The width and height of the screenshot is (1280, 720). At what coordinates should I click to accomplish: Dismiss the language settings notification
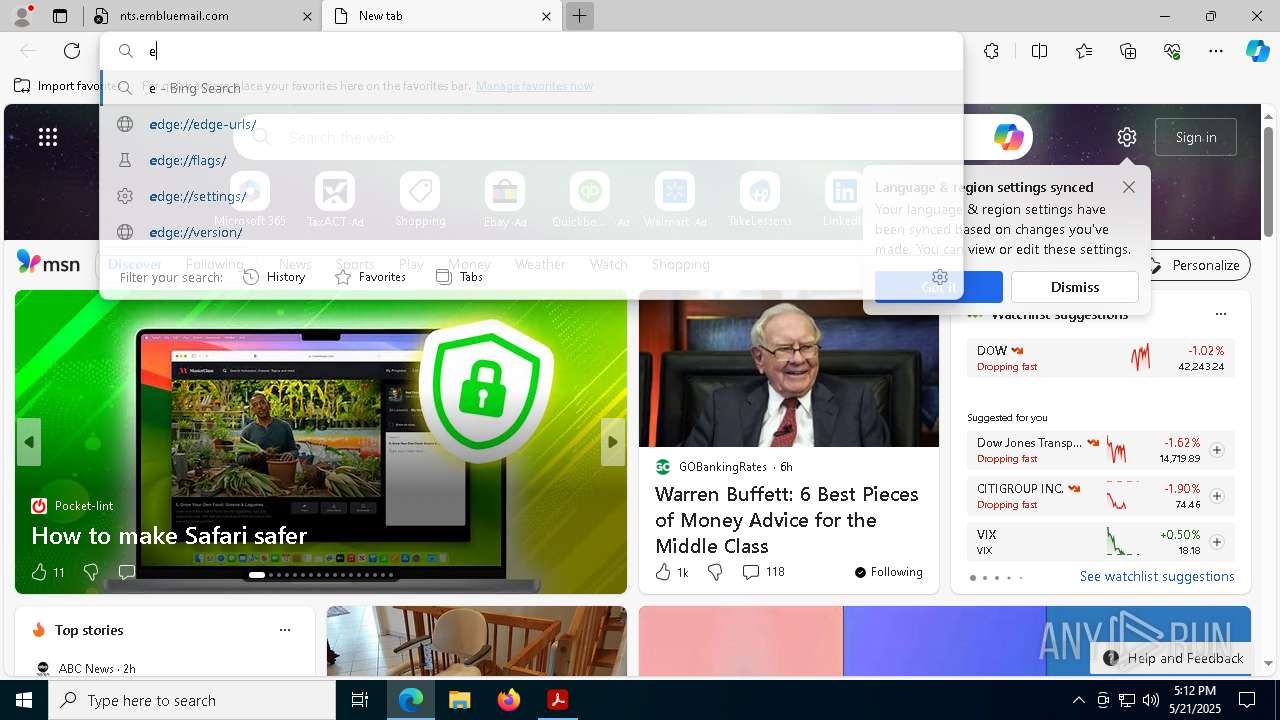click(1075, 287)
